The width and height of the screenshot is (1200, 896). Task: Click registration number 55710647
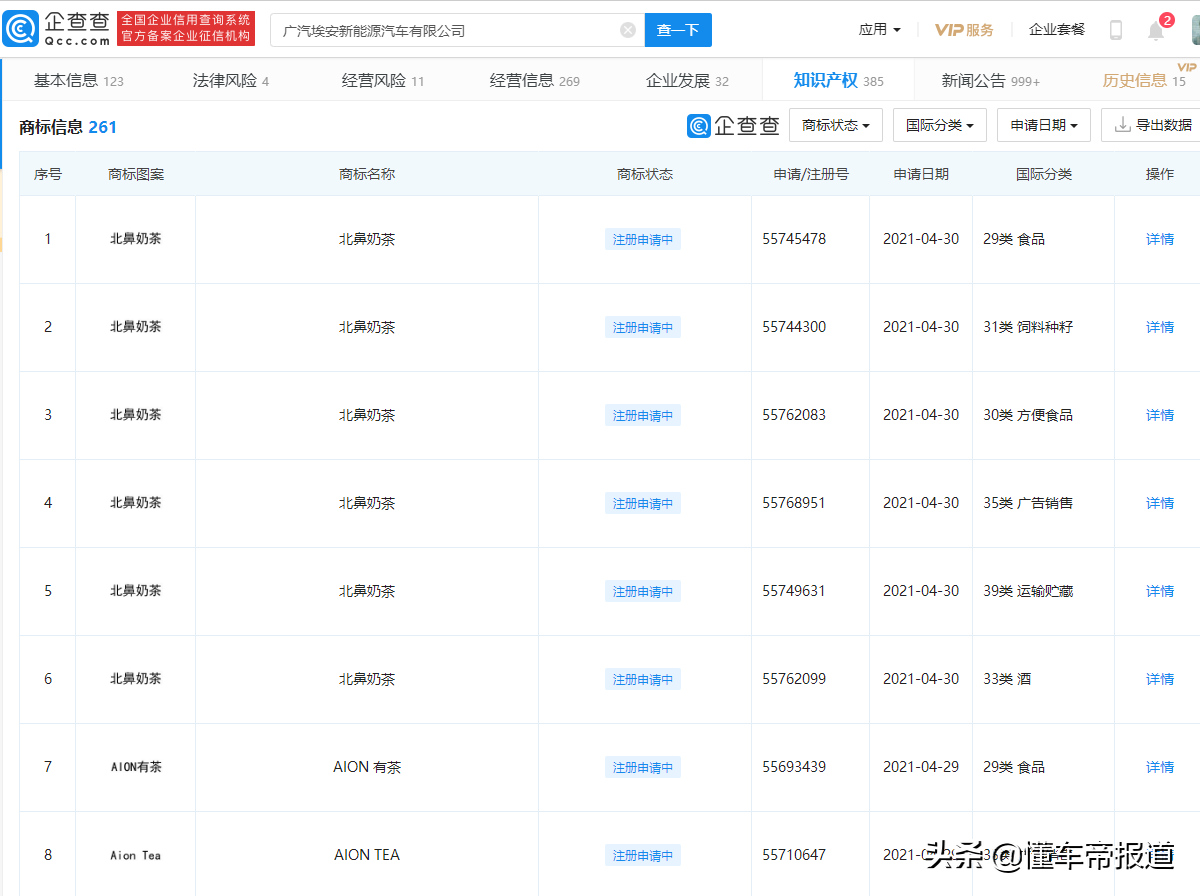point(794,855)
